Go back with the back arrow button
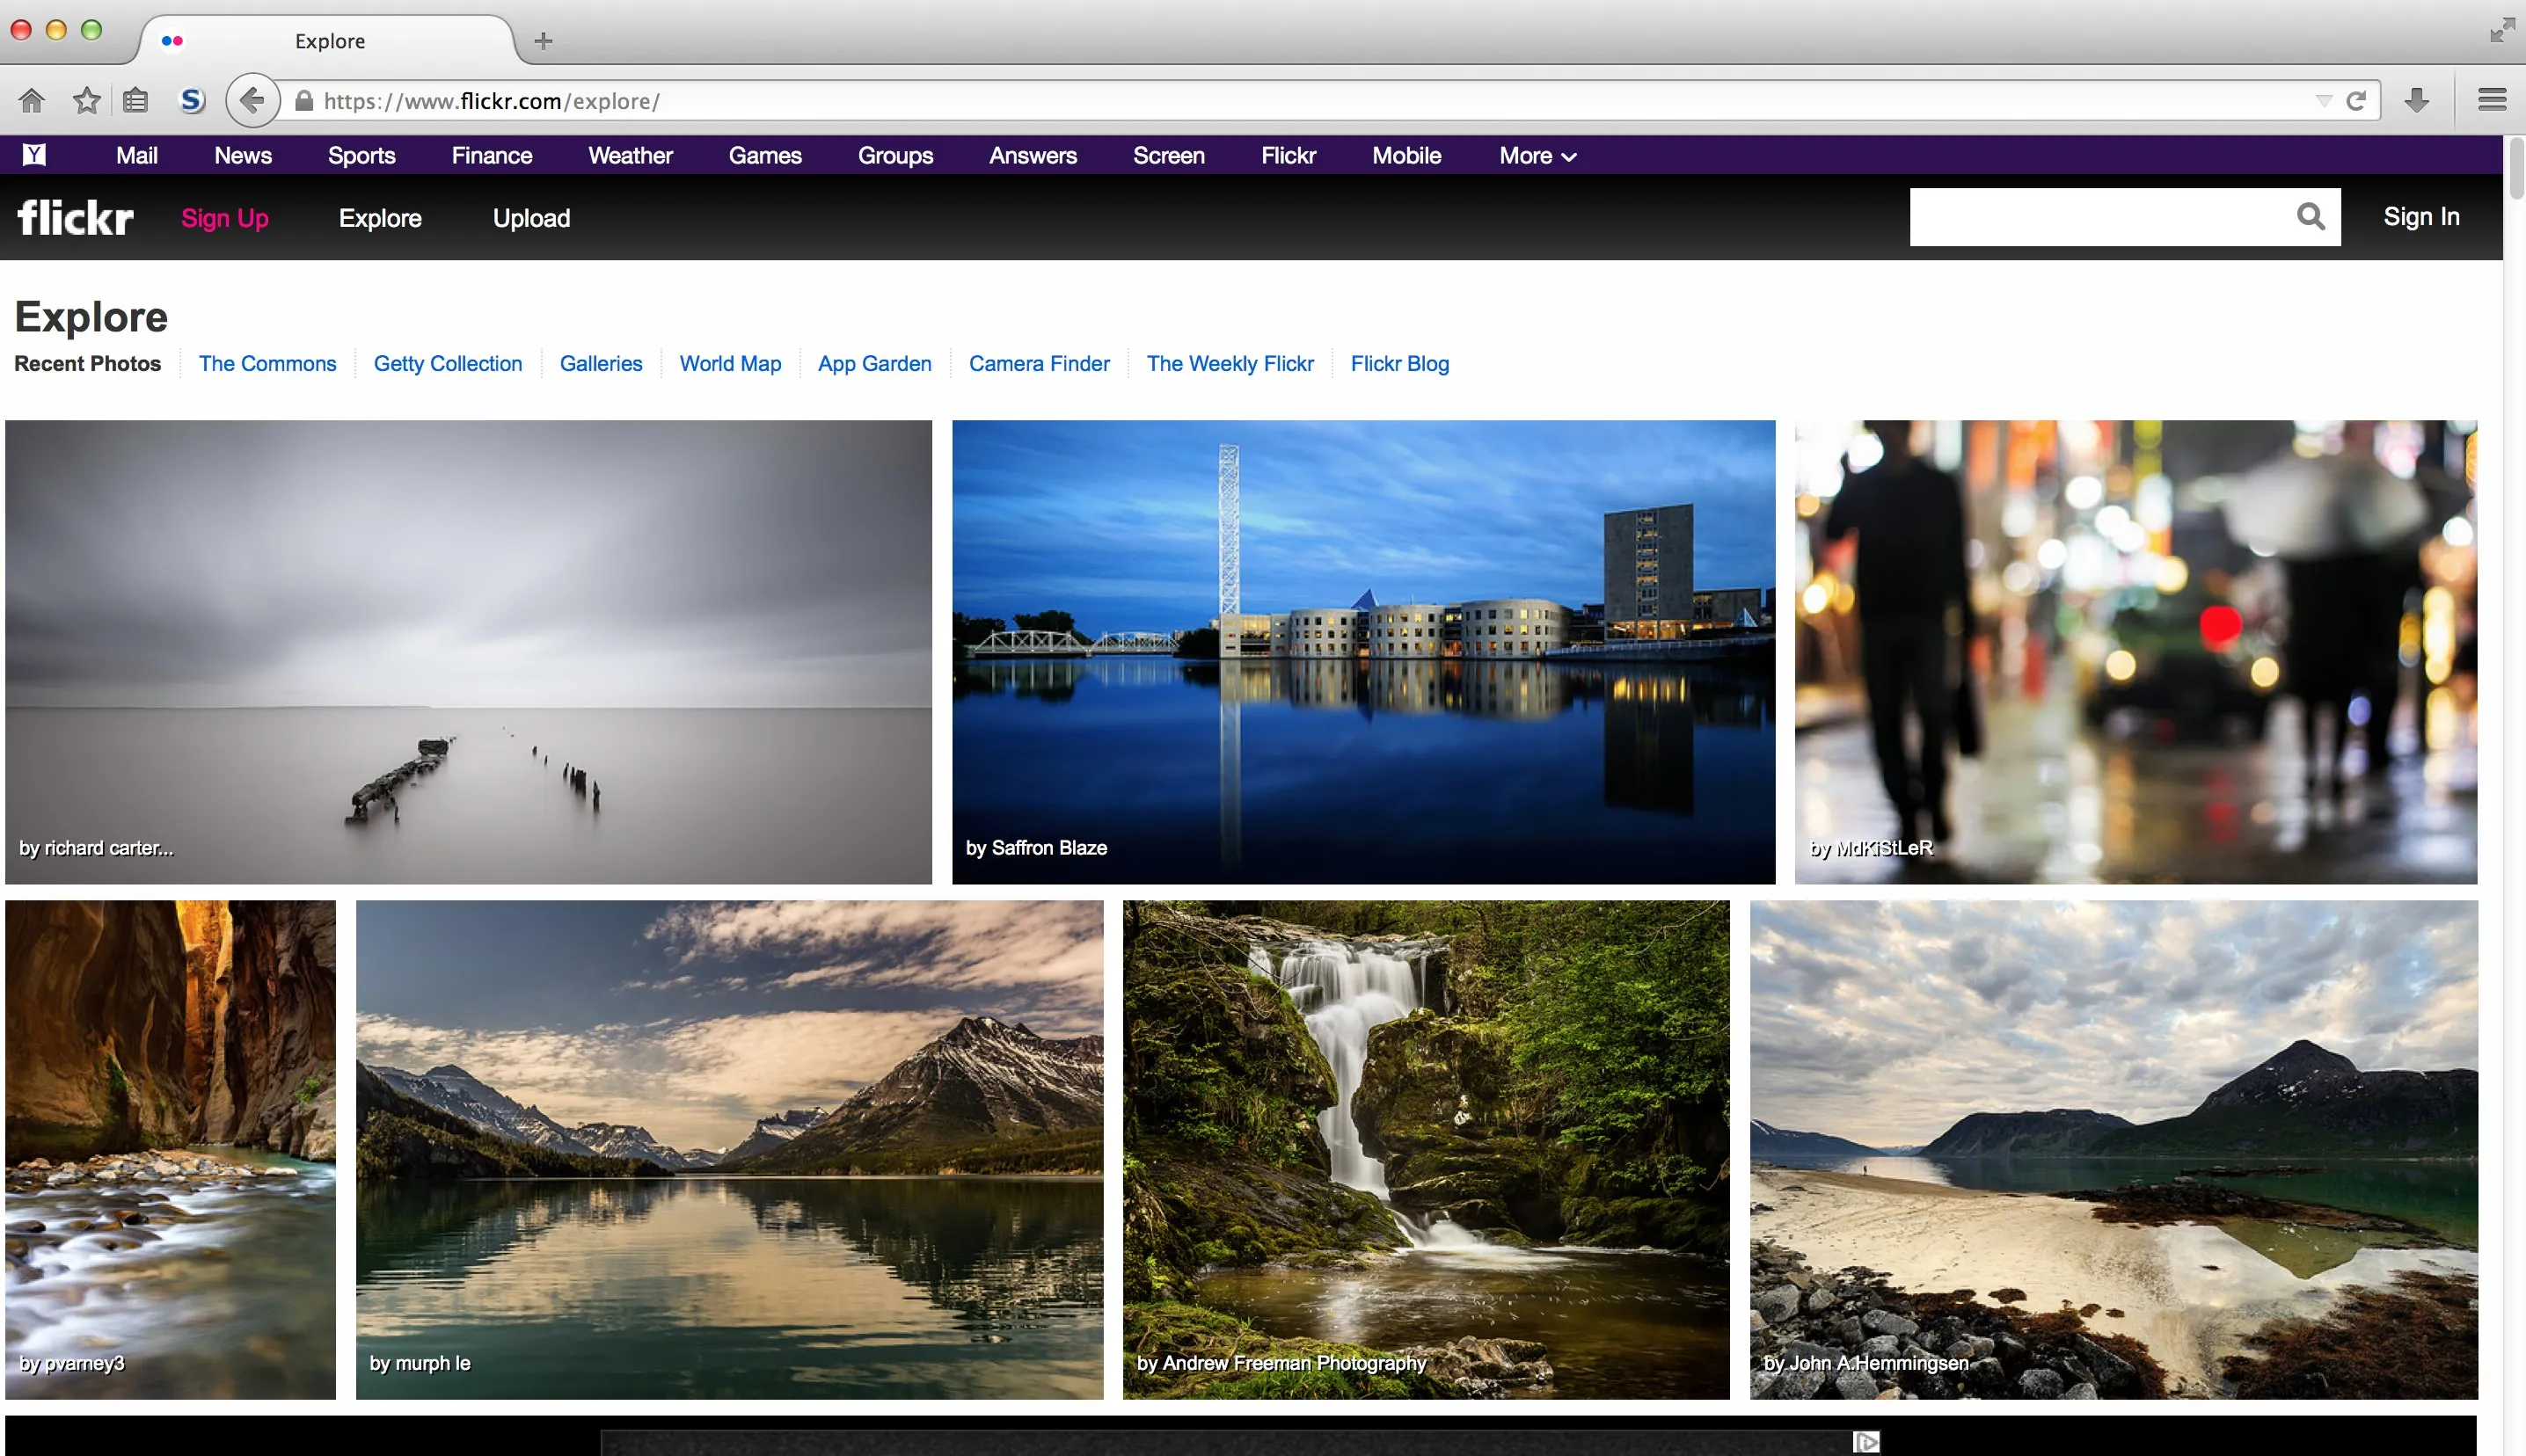This screenshot has height=1456, width=2526. click(253, 101)
